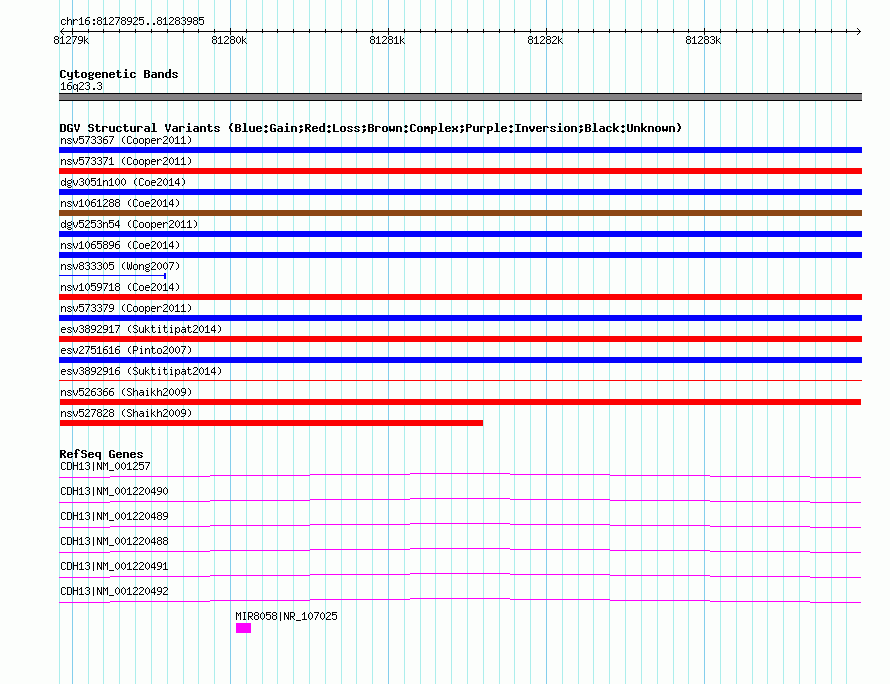Screen dimensions: 890x684
Task: Click the nsv526366 (Shaikh2009) label
Action: pyautogui.click(x=126, y=392)
